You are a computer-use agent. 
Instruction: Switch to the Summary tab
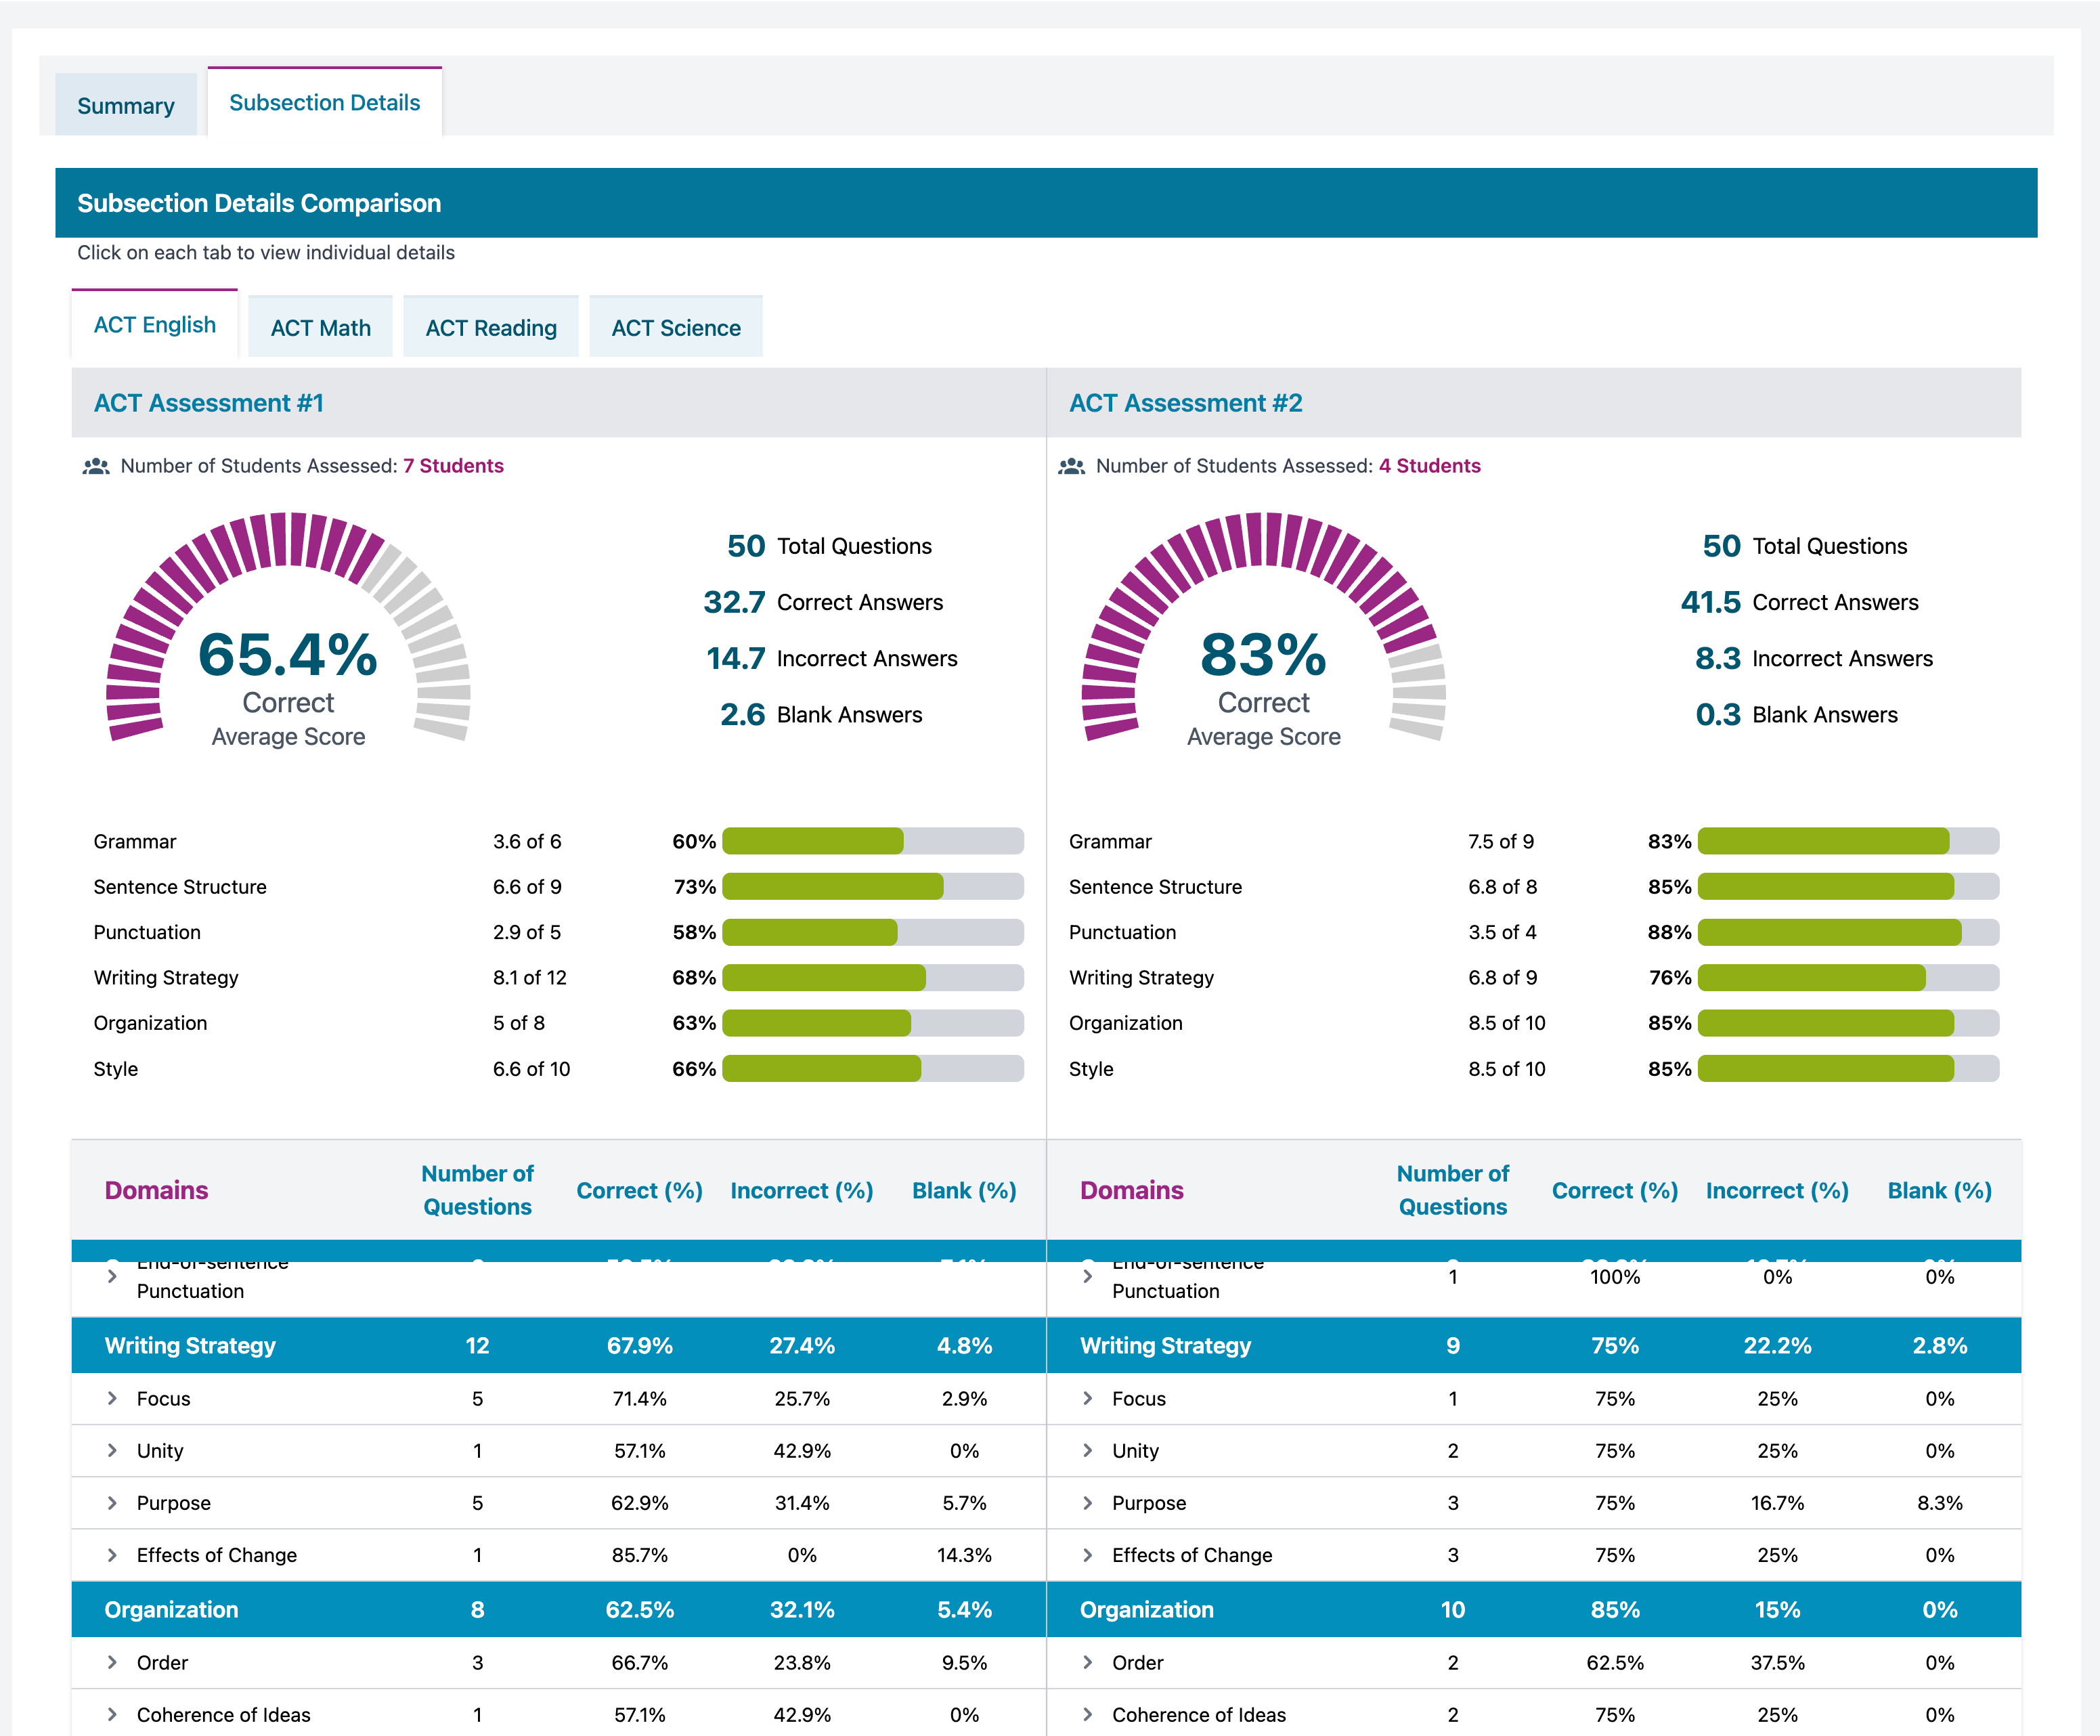[x=125, y=105]
